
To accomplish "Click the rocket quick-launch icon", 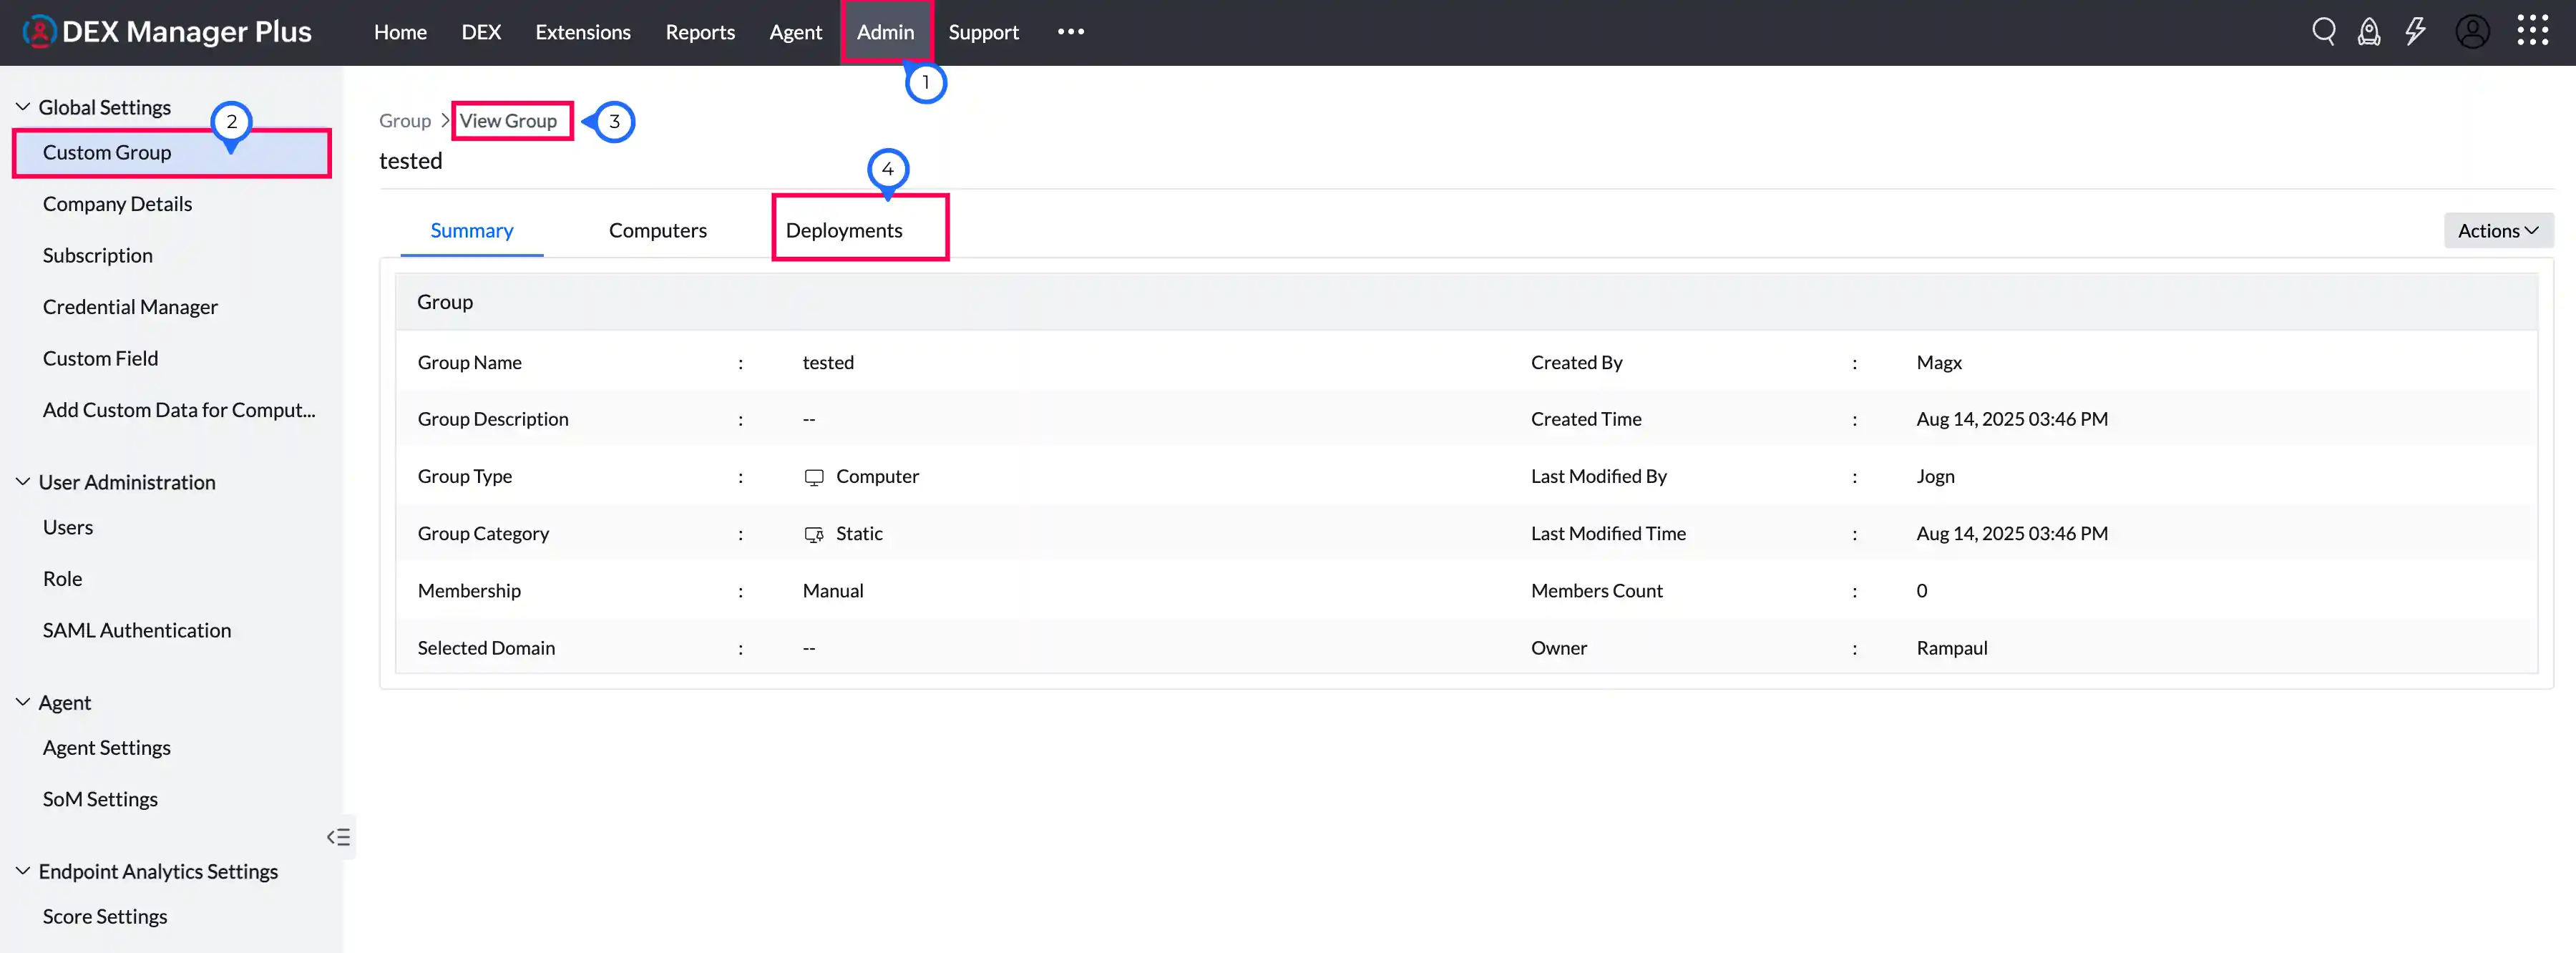I will point(2368,32).
